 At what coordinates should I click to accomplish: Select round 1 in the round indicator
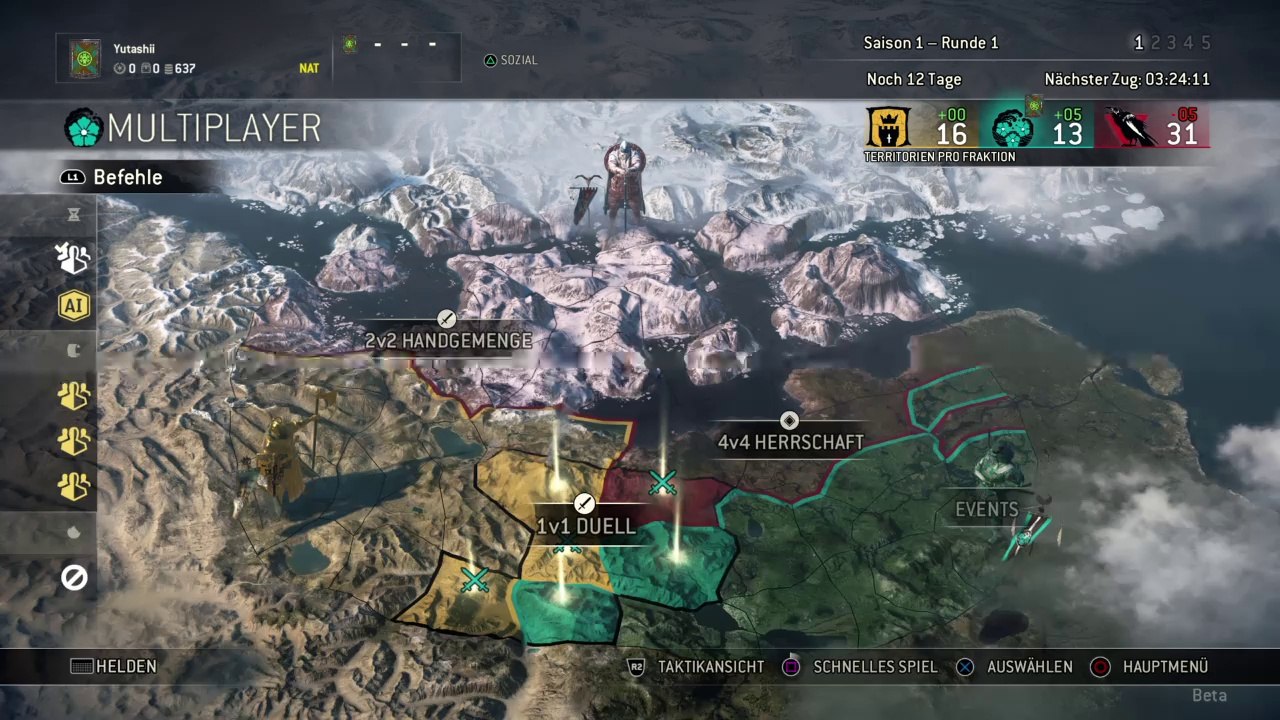pos(1138,43)
